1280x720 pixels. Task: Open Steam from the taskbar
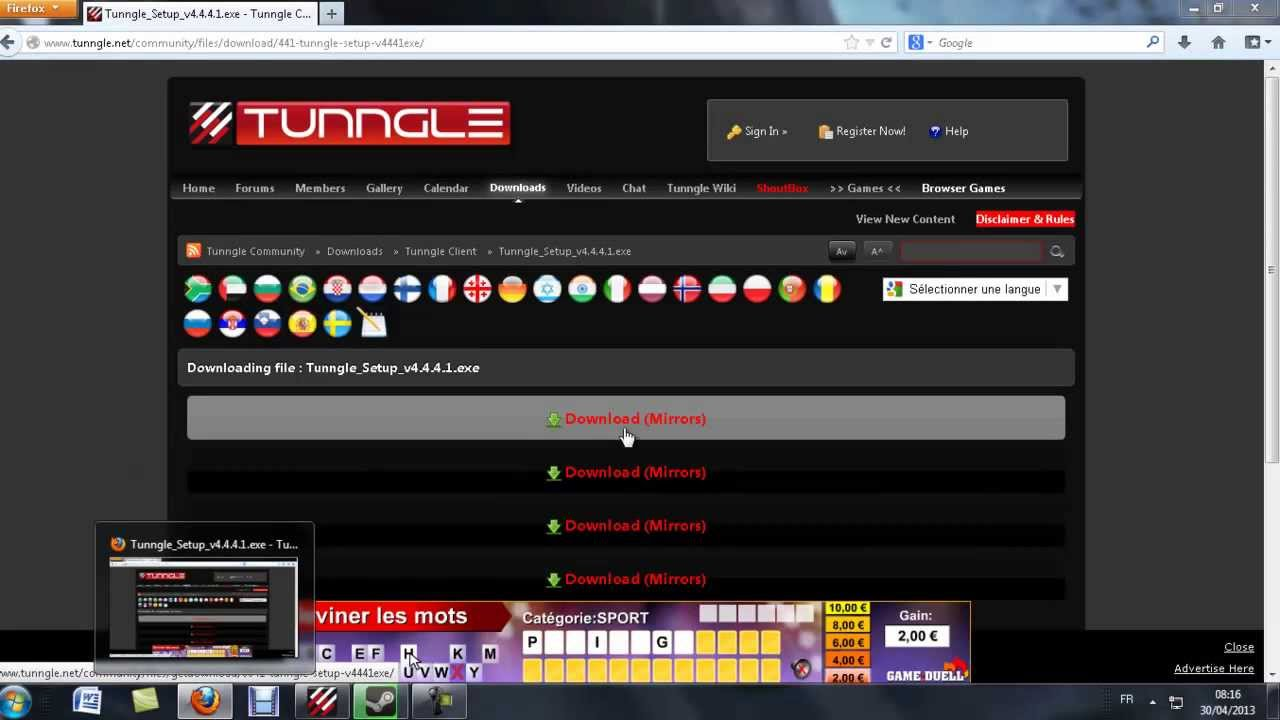379,700
